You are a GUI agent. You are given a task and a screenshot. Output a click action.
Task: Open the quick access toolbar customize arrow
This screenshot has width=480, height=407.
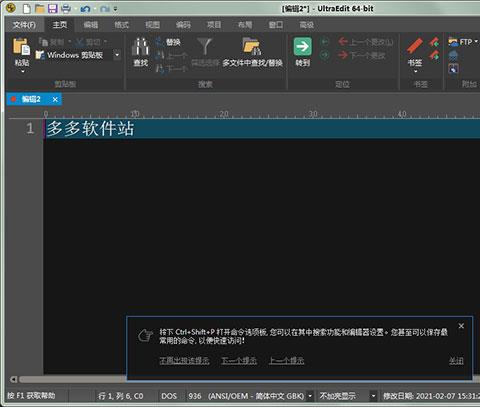[115, 9]
